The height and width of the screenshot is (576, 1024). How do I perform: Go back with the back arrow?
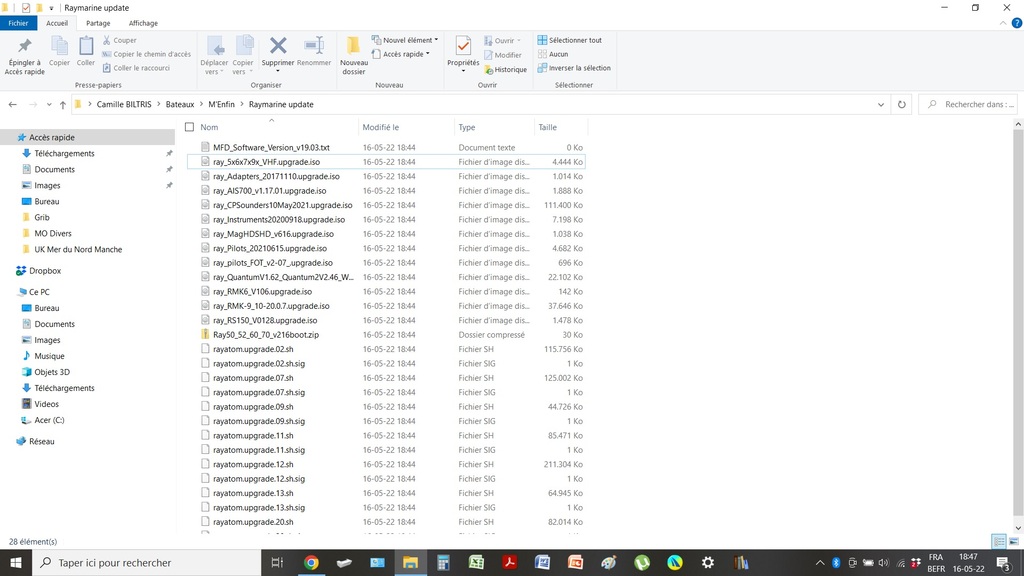tap(12, 104)
